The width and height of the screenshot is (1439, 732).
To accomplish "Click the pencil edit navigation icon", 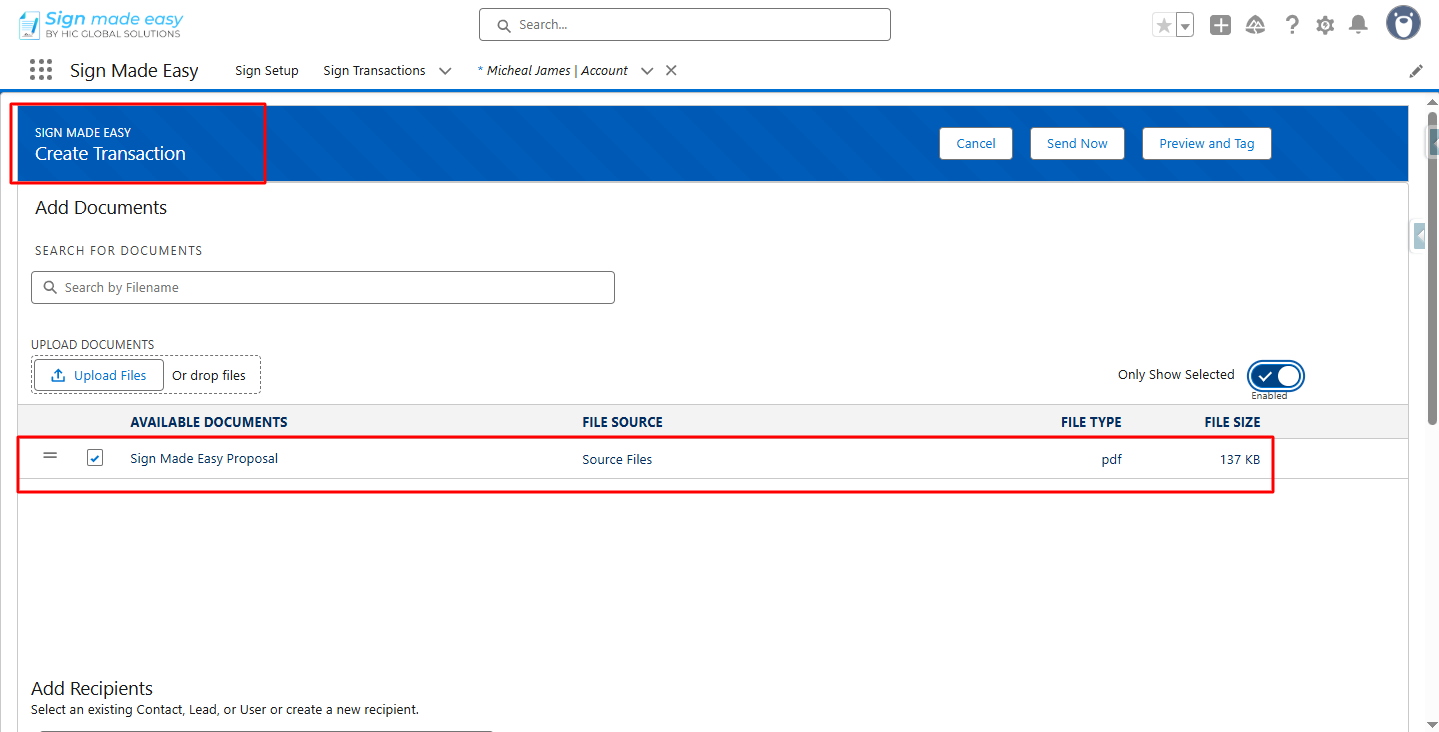I will tap(1416, 71).
